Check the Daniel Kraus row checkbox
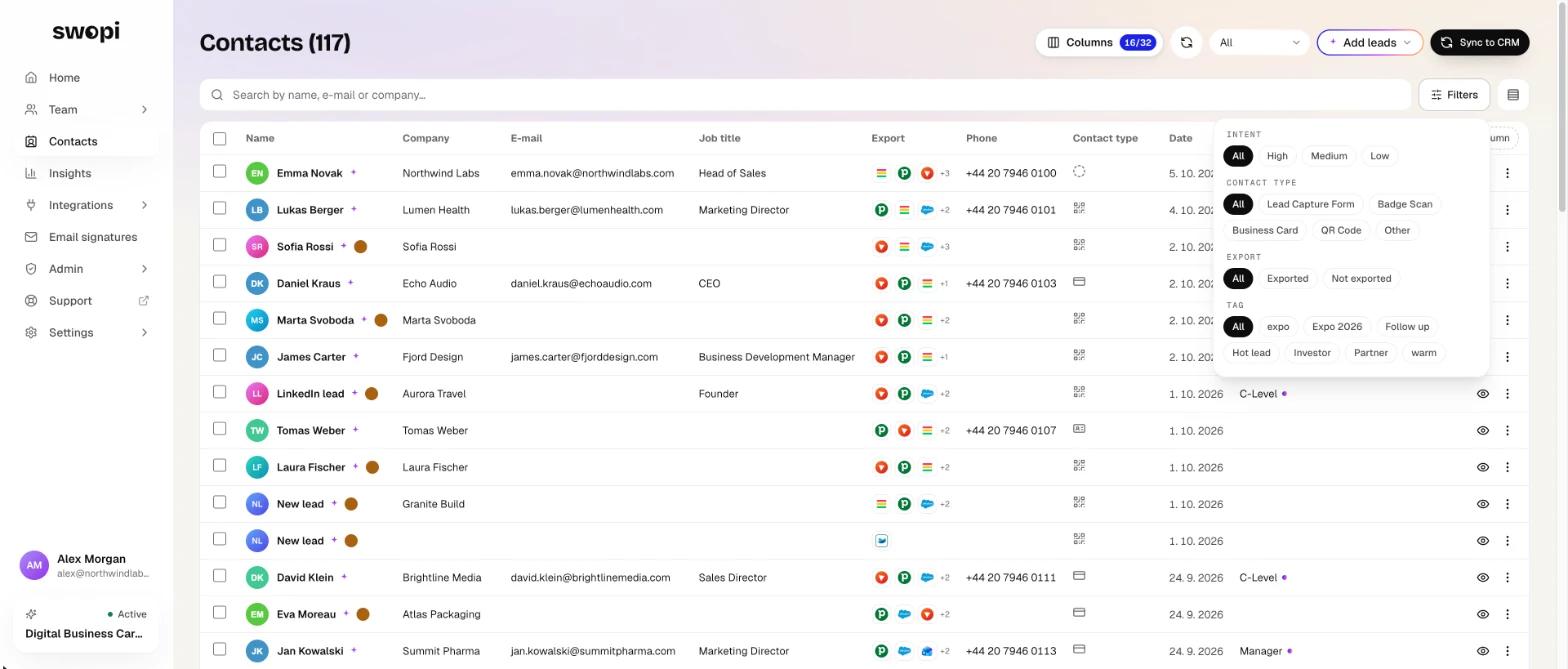The width and height of the screenshot is (1568, 669). pos(220,282)
